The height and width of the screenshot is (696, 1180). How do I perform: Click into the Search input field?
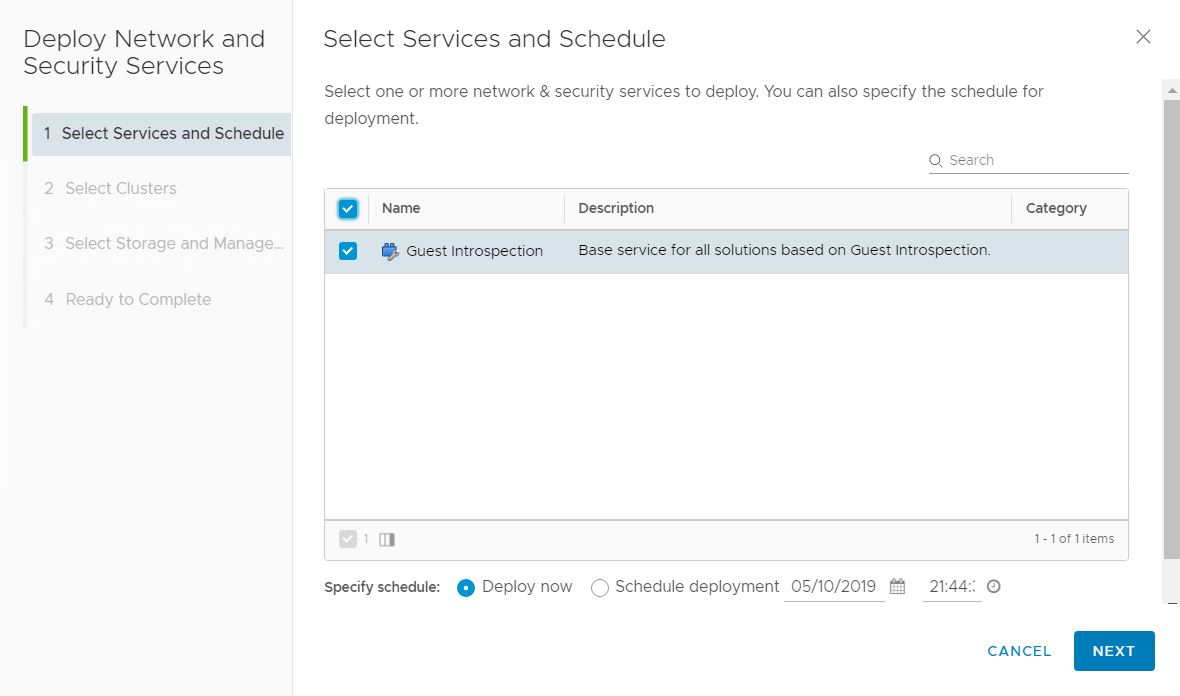[1036, 160]
